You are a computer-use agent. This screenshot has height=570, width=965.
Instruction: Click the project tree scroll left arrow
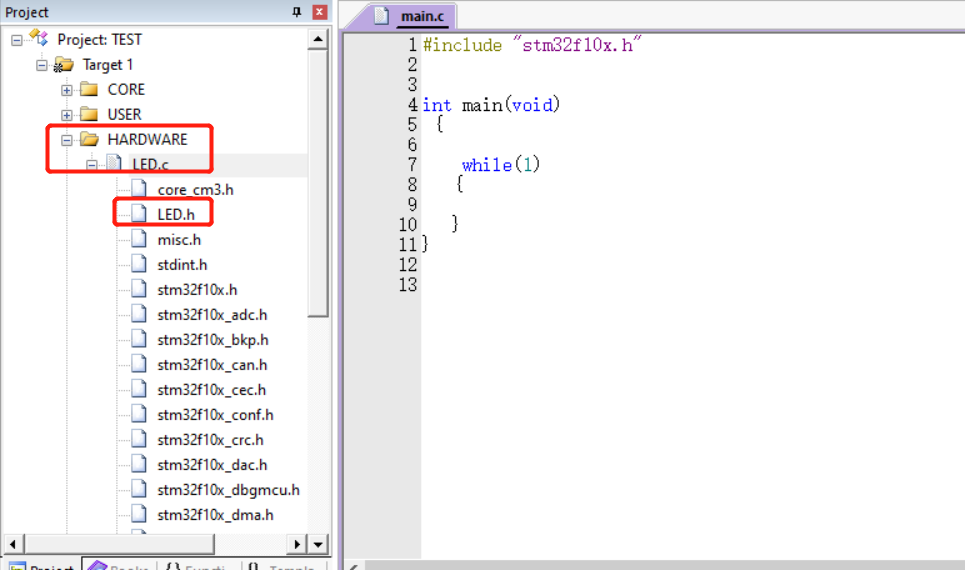coord(13,544)
